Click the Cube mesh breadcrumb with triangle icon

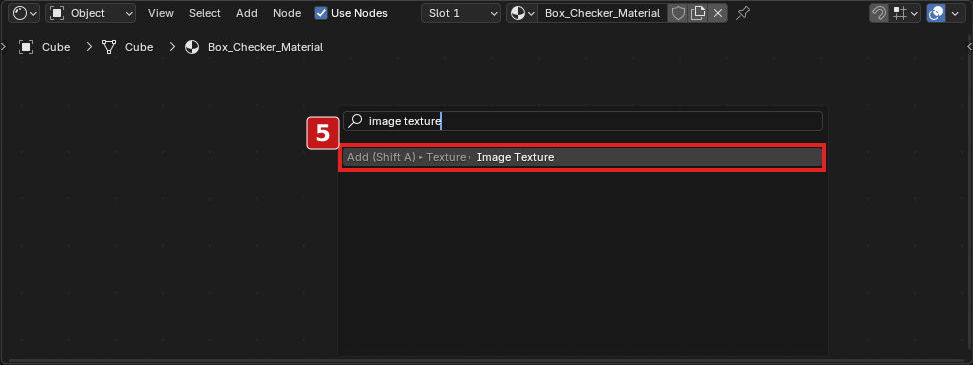point(128,47)
